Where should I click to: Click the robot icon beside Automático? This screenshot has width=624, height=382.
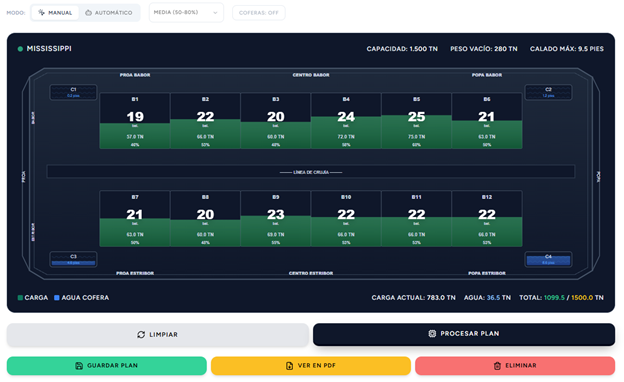click(x=88, y=13)
